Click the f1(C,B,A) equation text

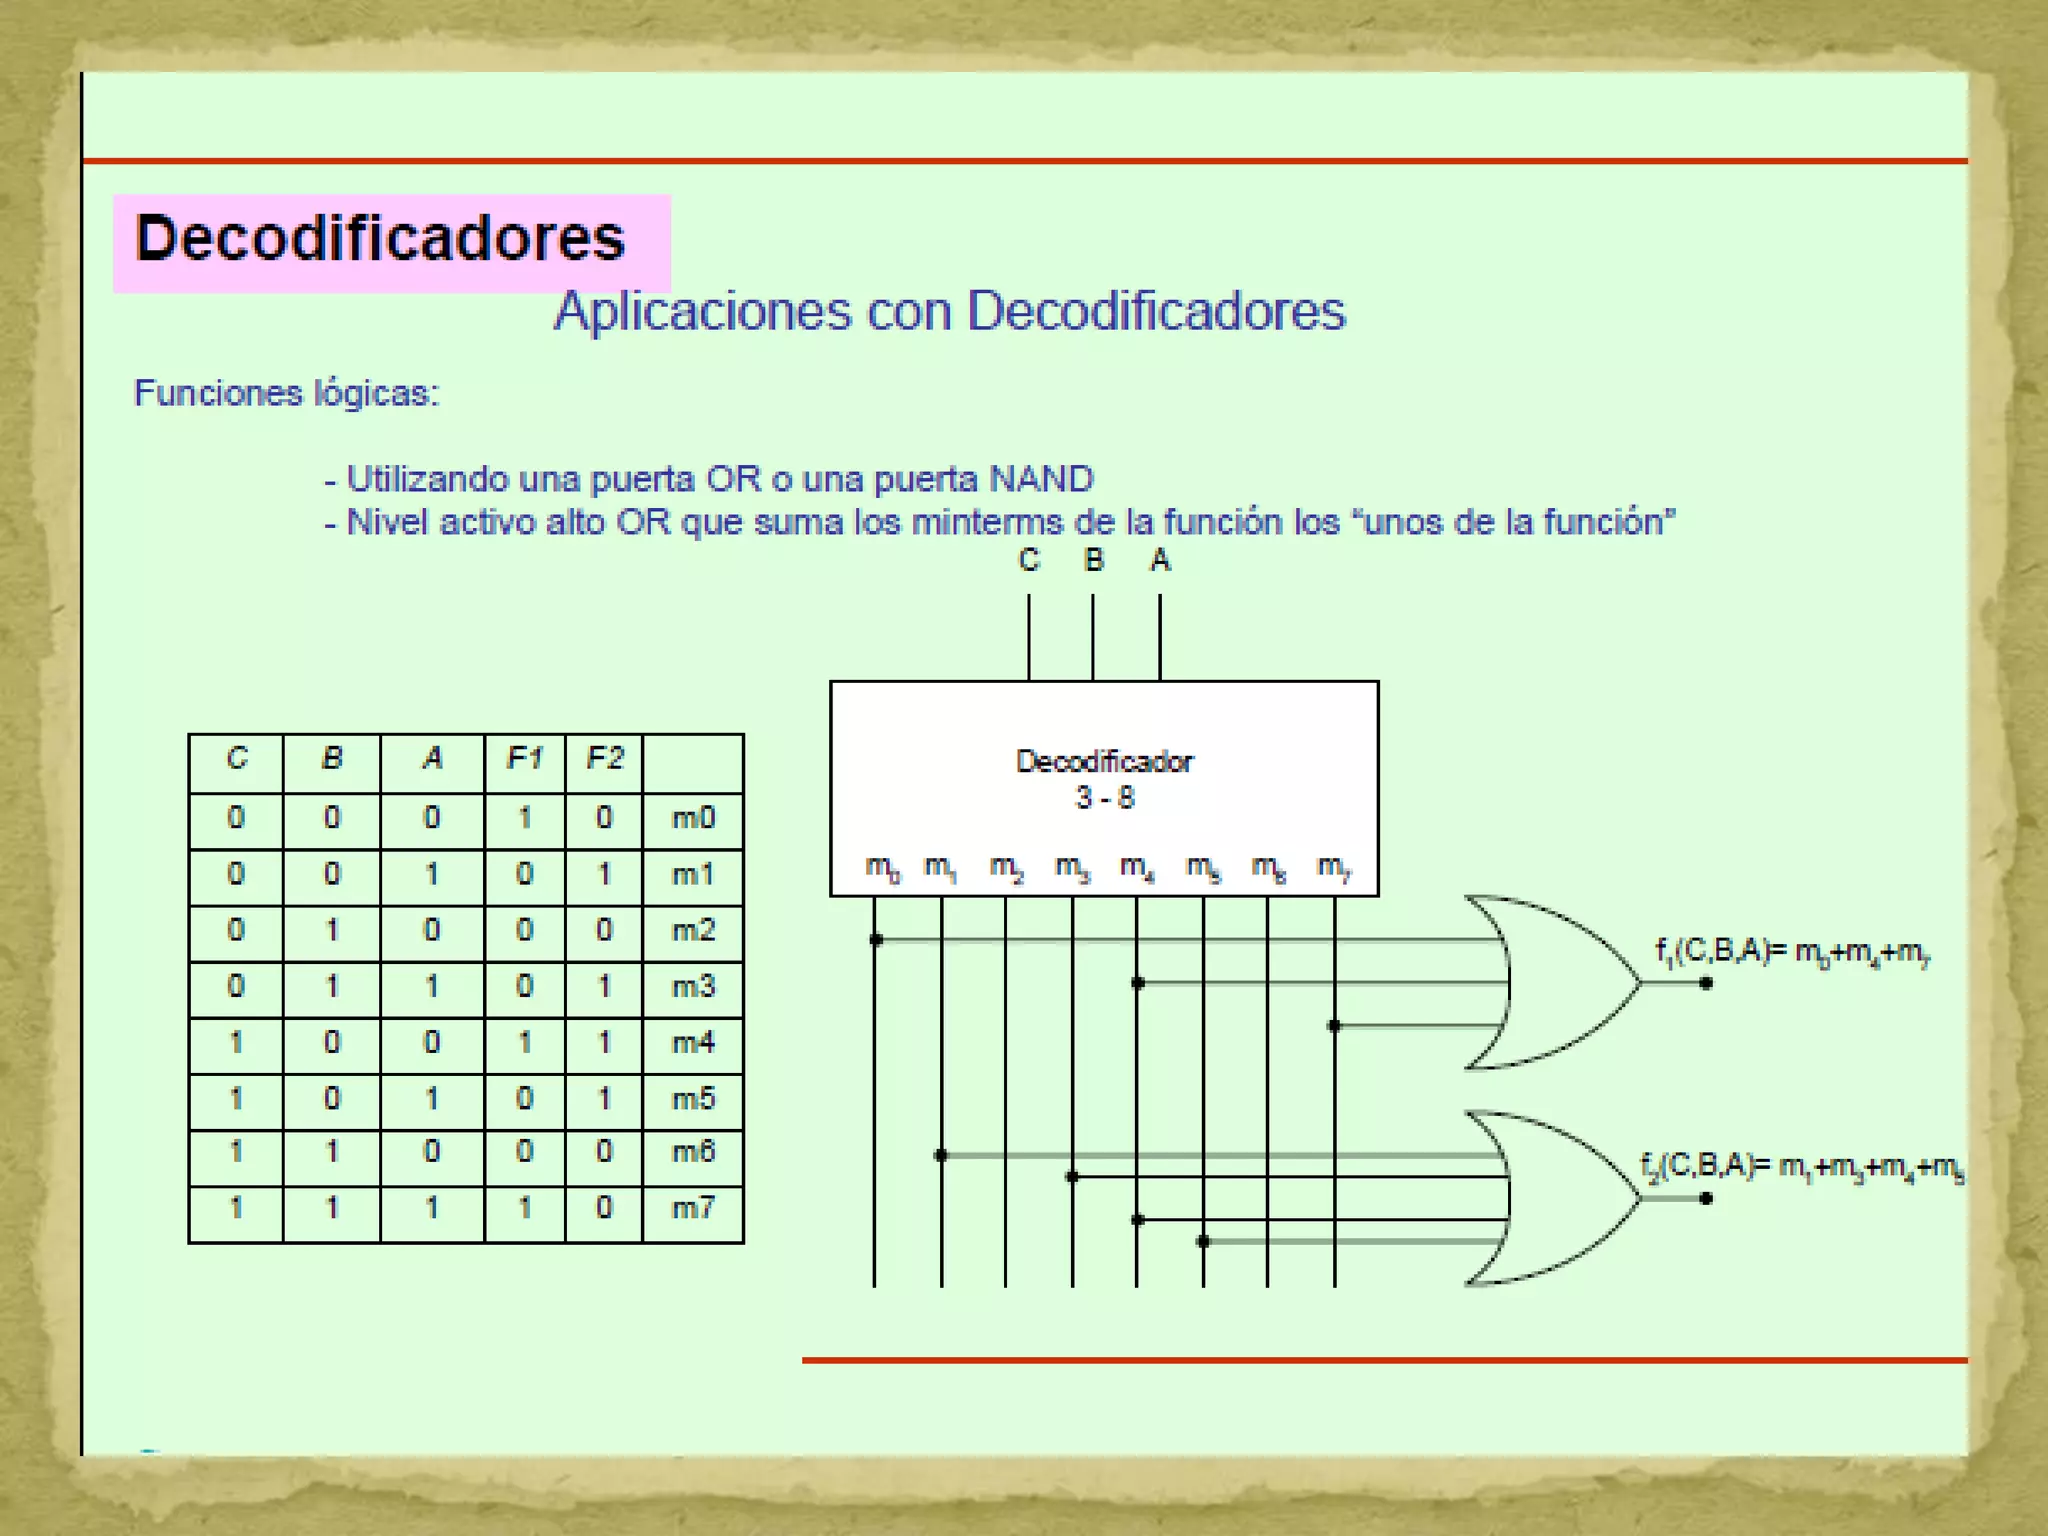(1792, 951)
